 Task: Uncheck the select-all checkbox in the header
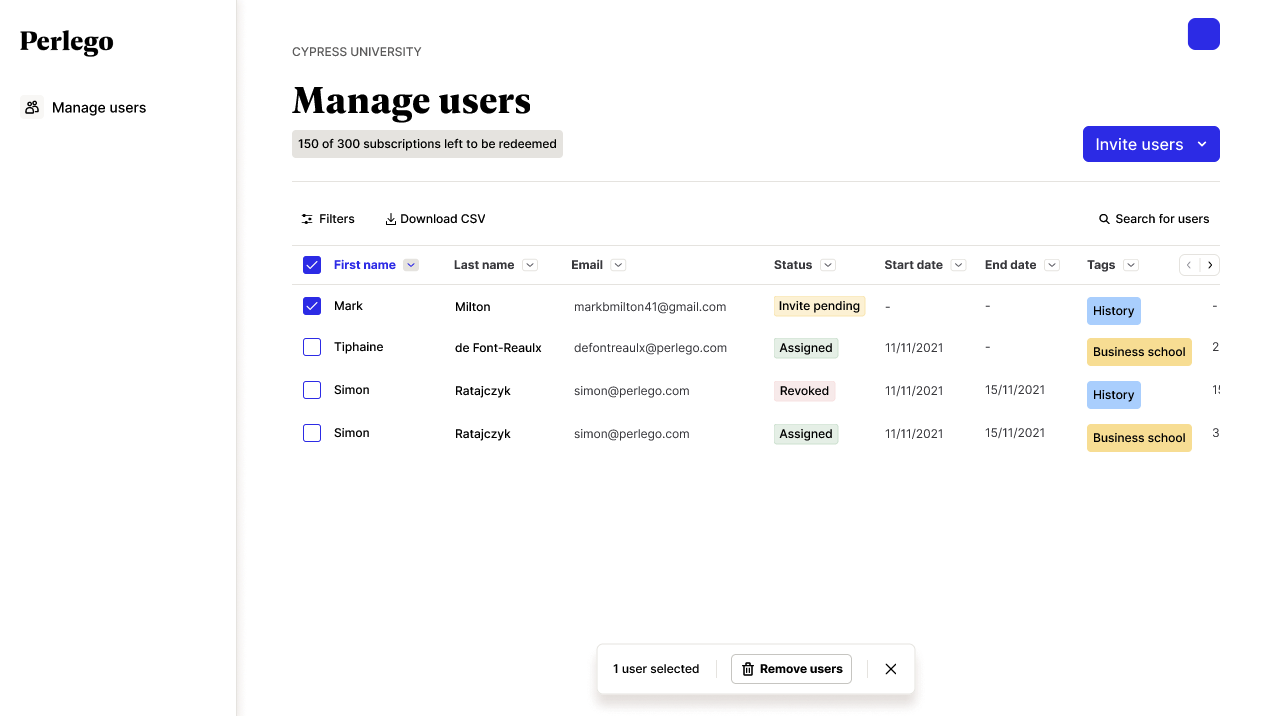[312, 264]
